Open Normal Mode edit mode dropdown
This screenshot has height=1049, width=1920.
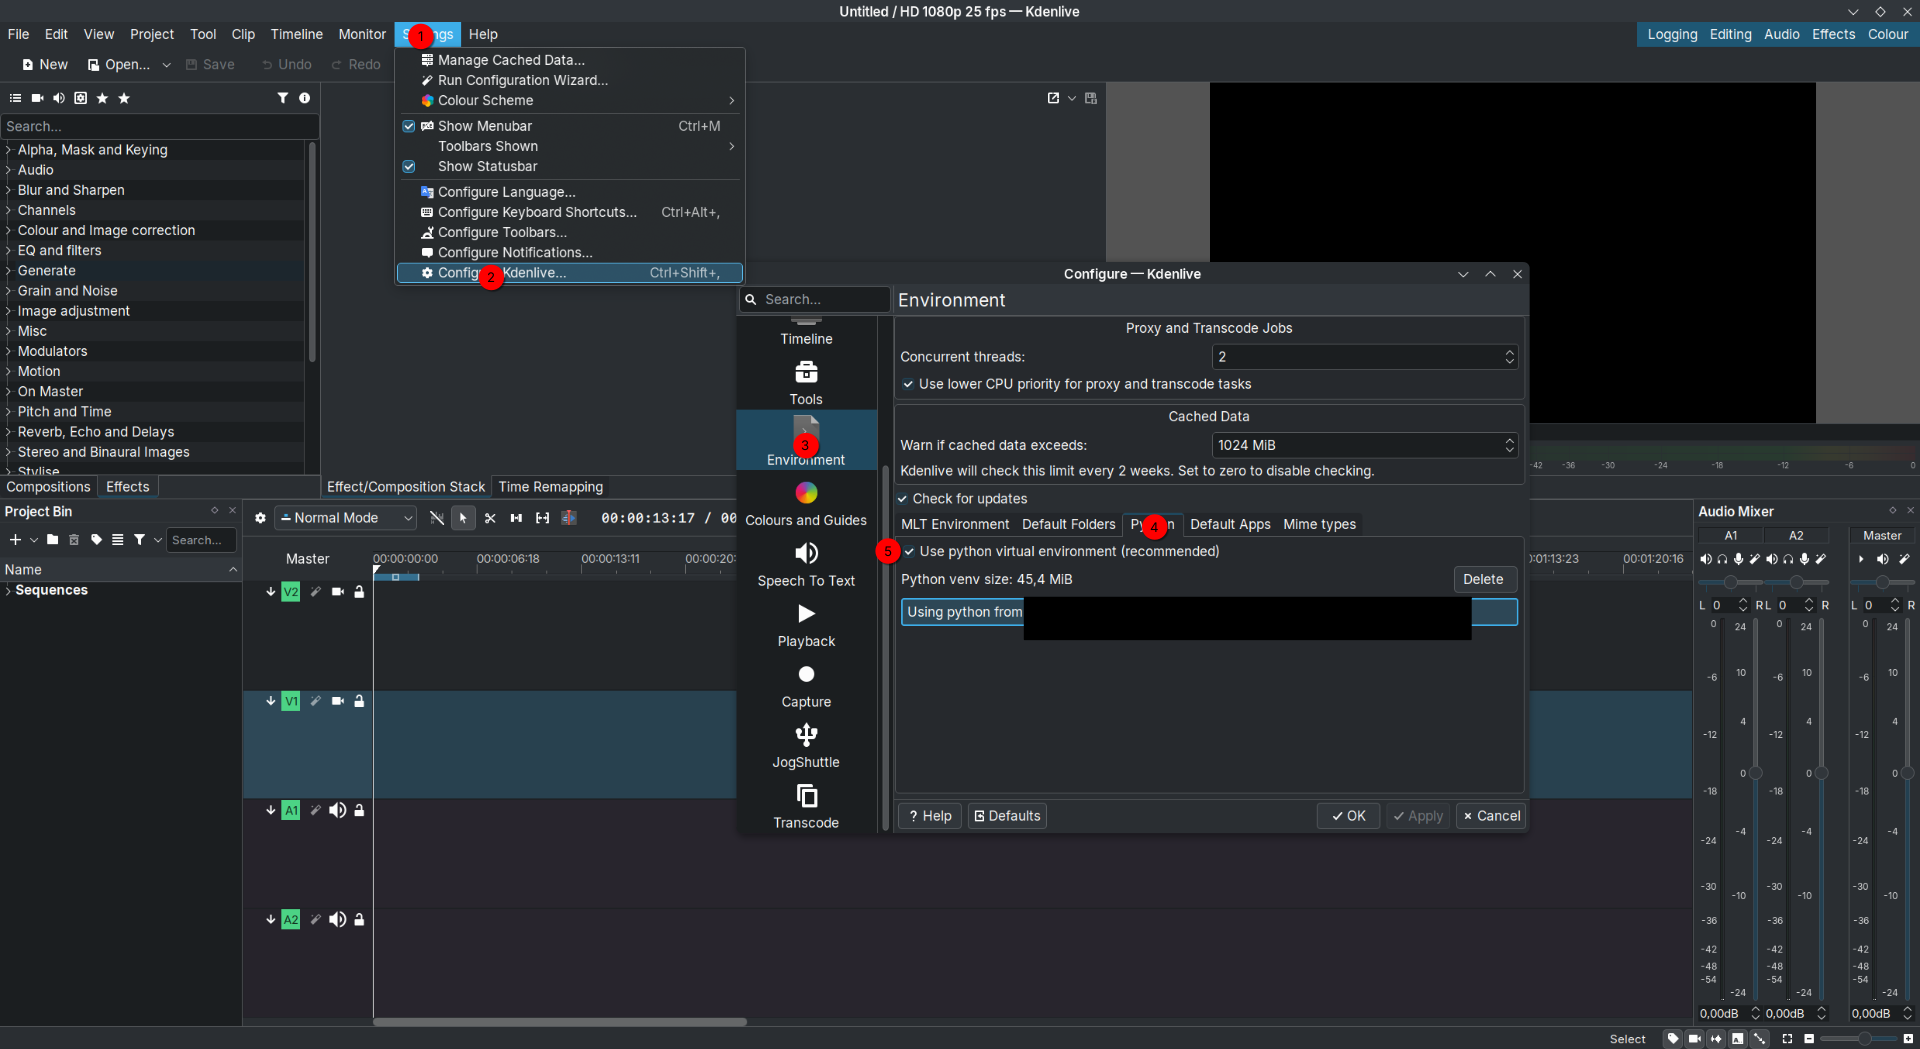coord(345,518)
